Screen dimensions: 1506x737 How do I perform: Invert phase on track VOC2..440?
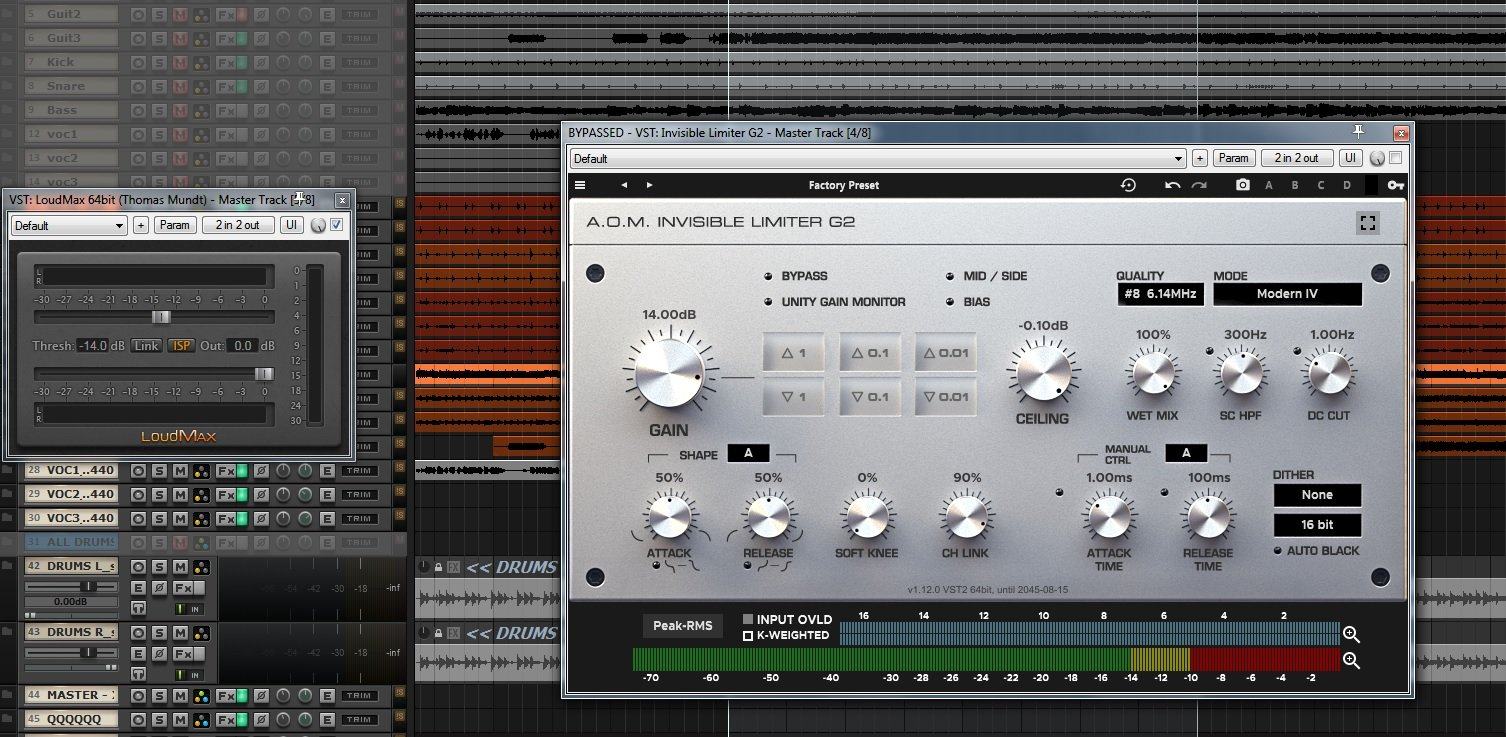click(261, 495)
